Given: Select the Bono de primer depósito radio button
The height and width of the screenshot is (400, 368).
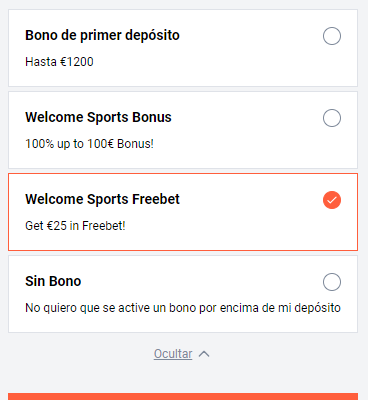Looking at the screenshot, I should point(332,36).
